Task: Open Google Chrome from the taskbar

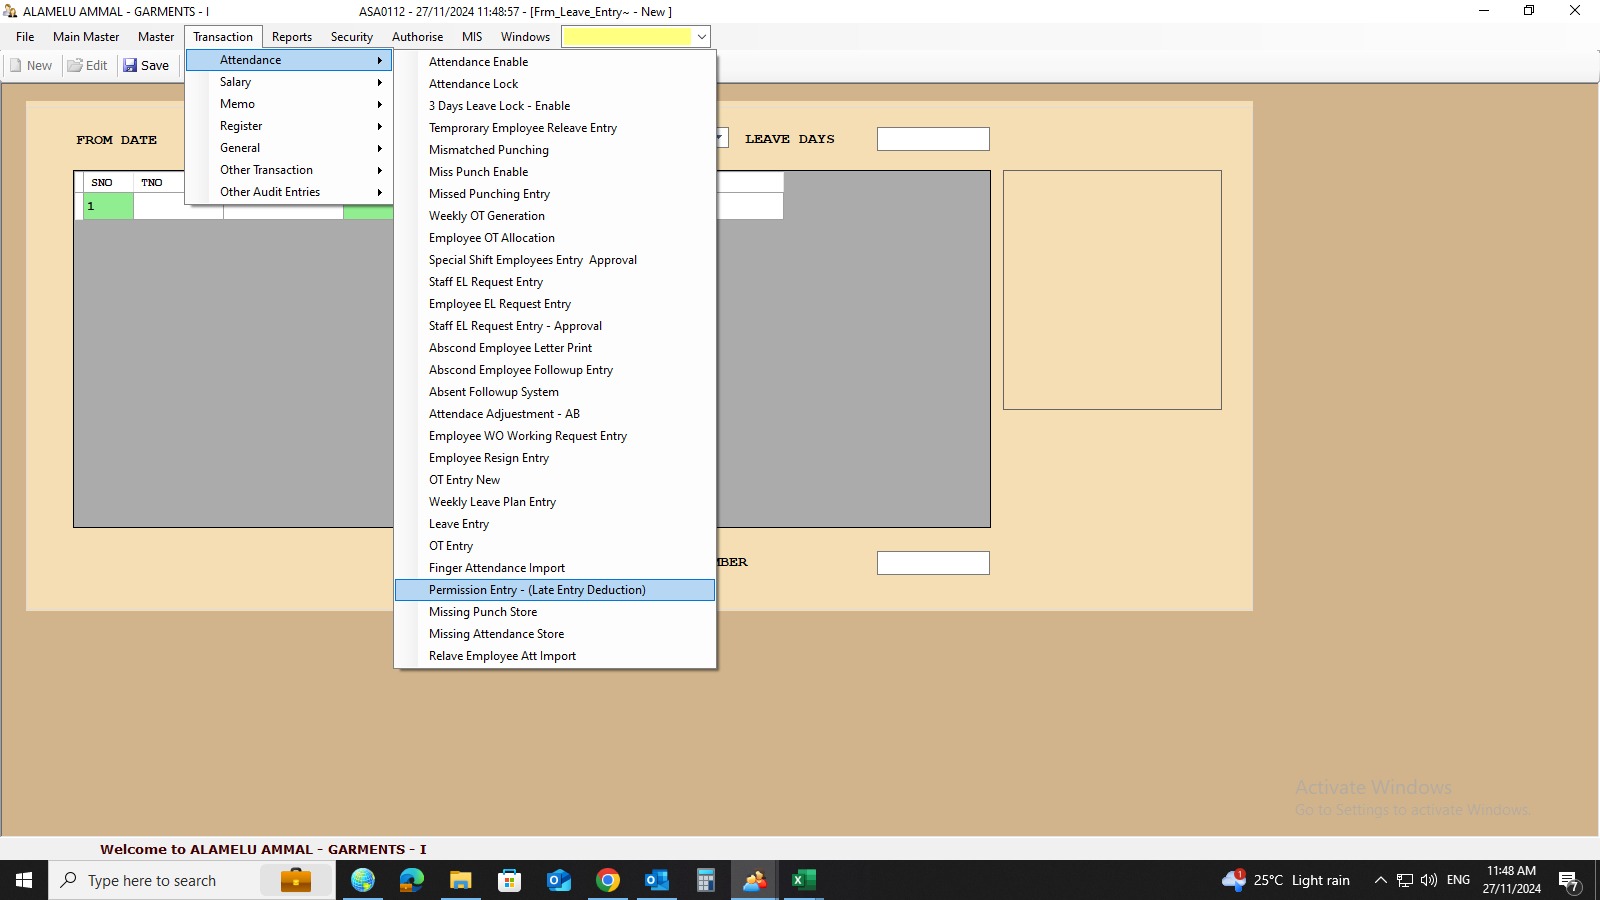Action: (607, 880)
